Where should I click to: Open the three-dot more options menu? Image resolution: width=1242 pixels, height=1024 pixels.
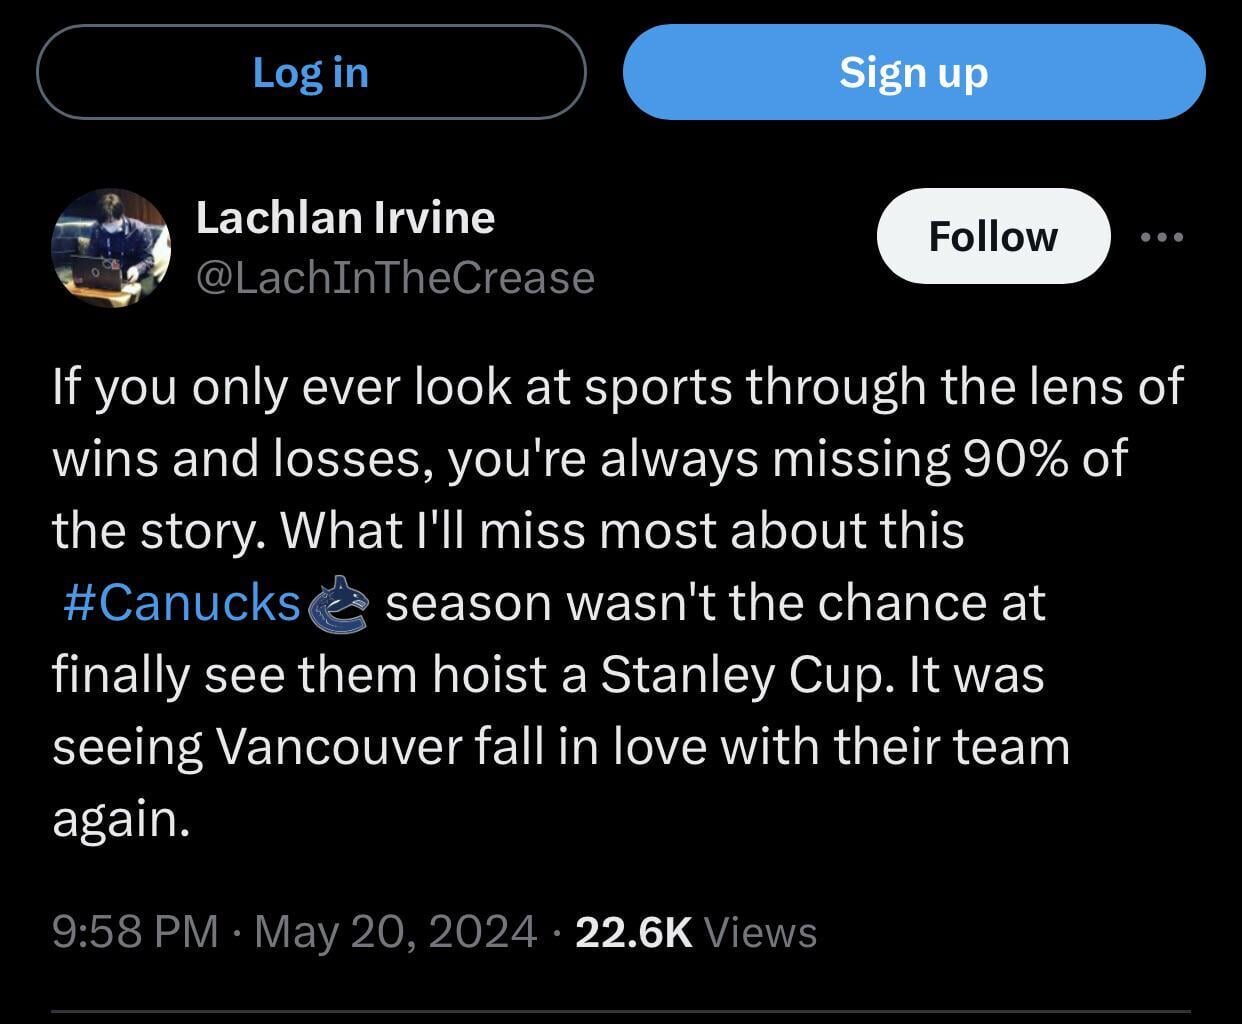[1162, 237]
